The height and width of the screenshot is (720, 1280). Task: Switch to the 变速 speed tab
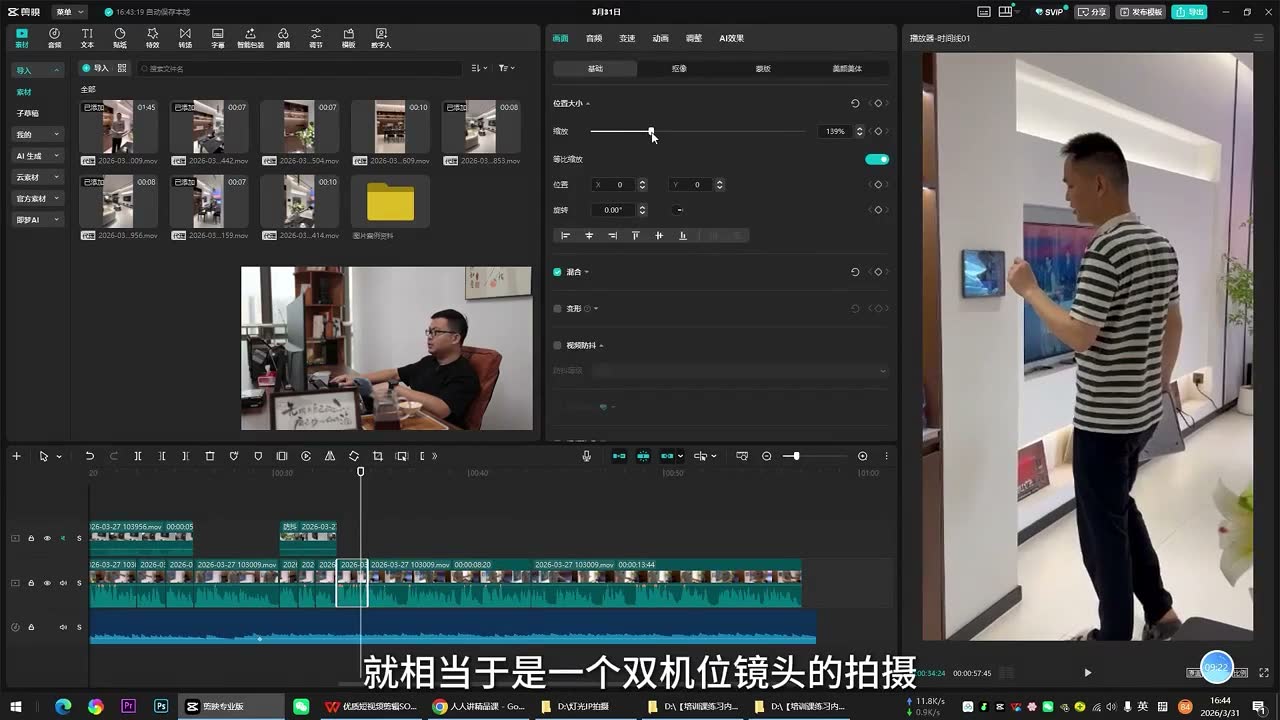pyautogui.click(x=627, y=38)
